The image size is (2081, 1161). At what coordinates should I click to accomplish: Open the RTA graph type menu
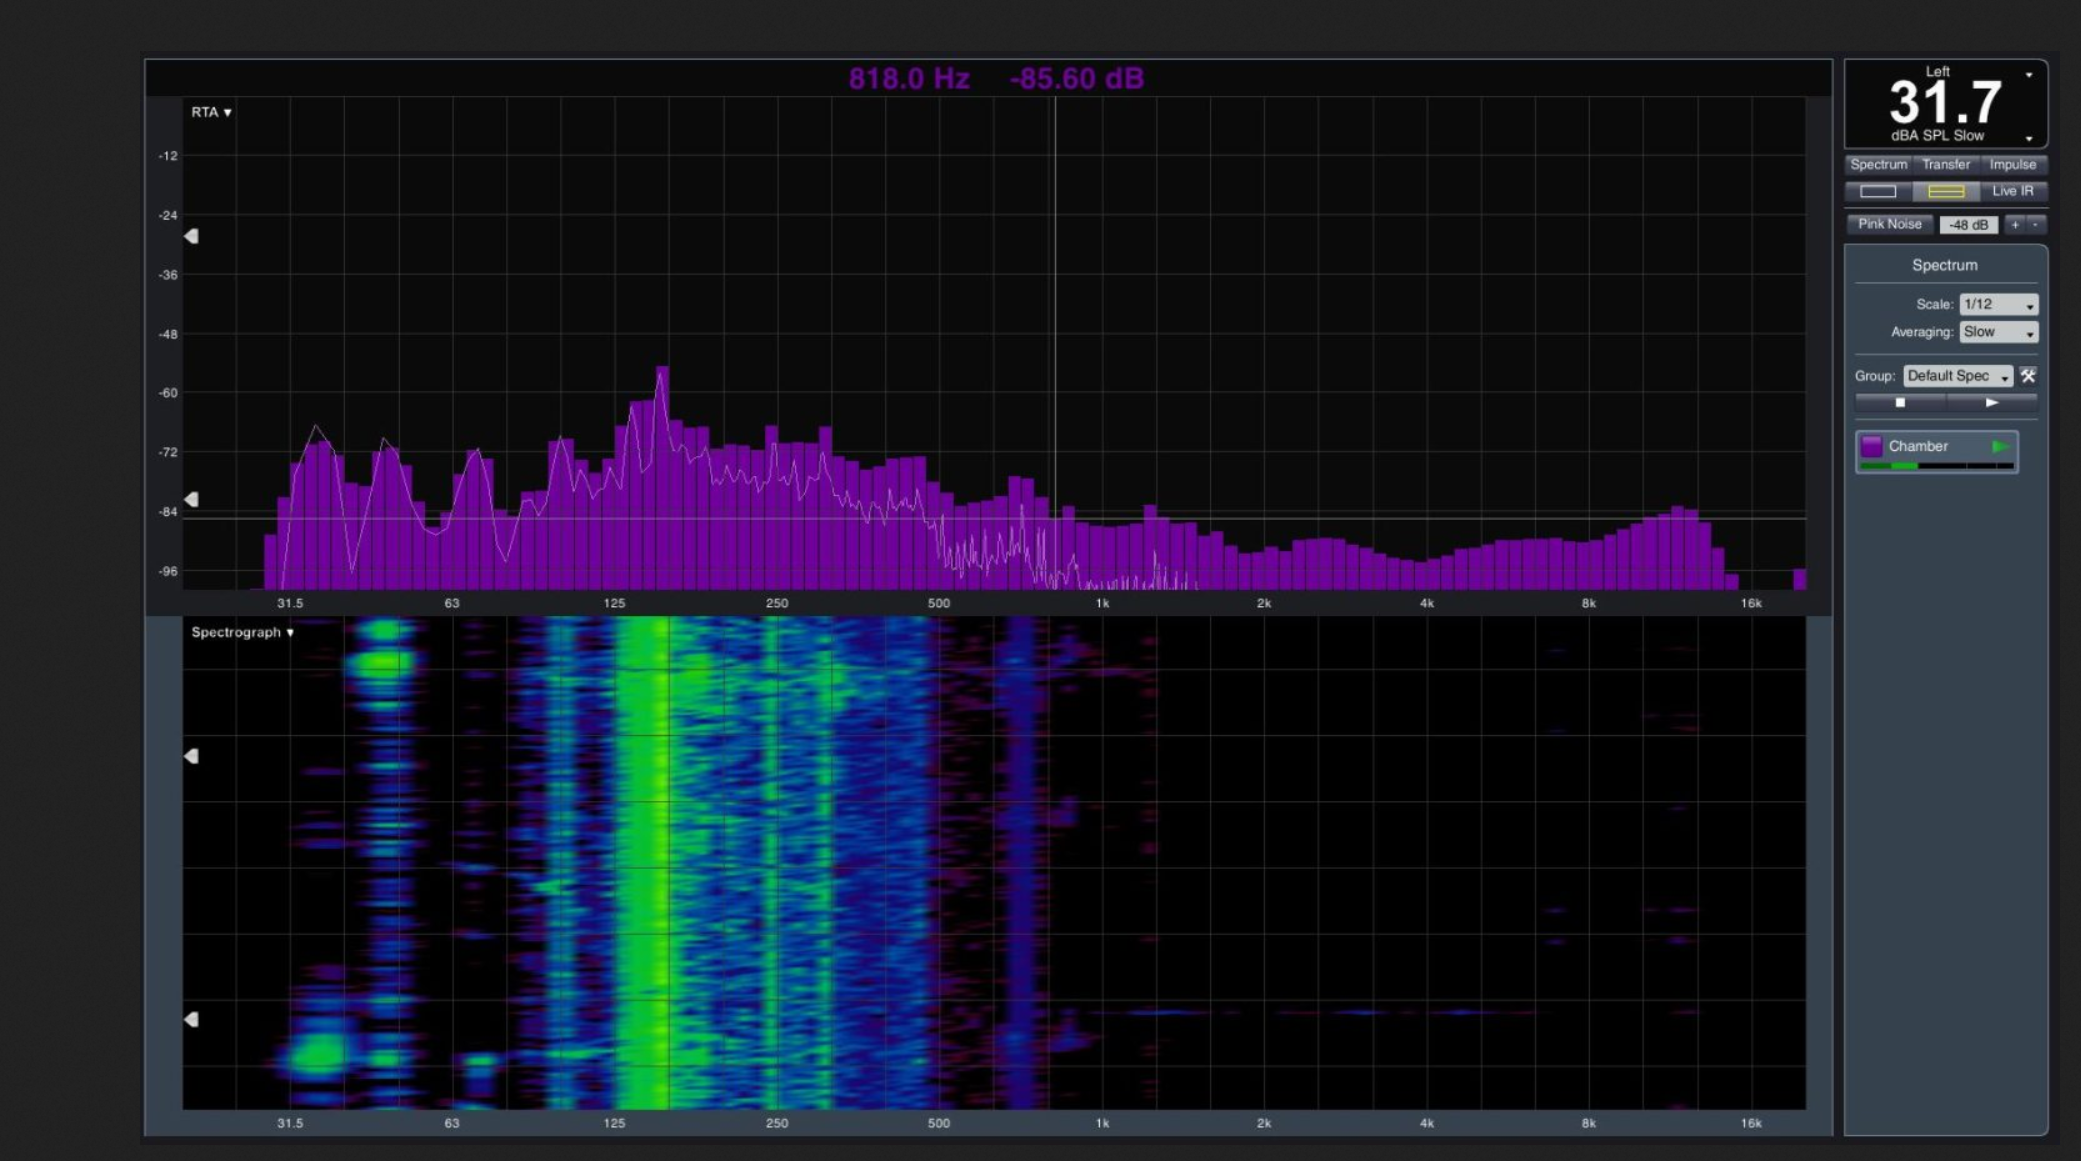pos(211,112)
